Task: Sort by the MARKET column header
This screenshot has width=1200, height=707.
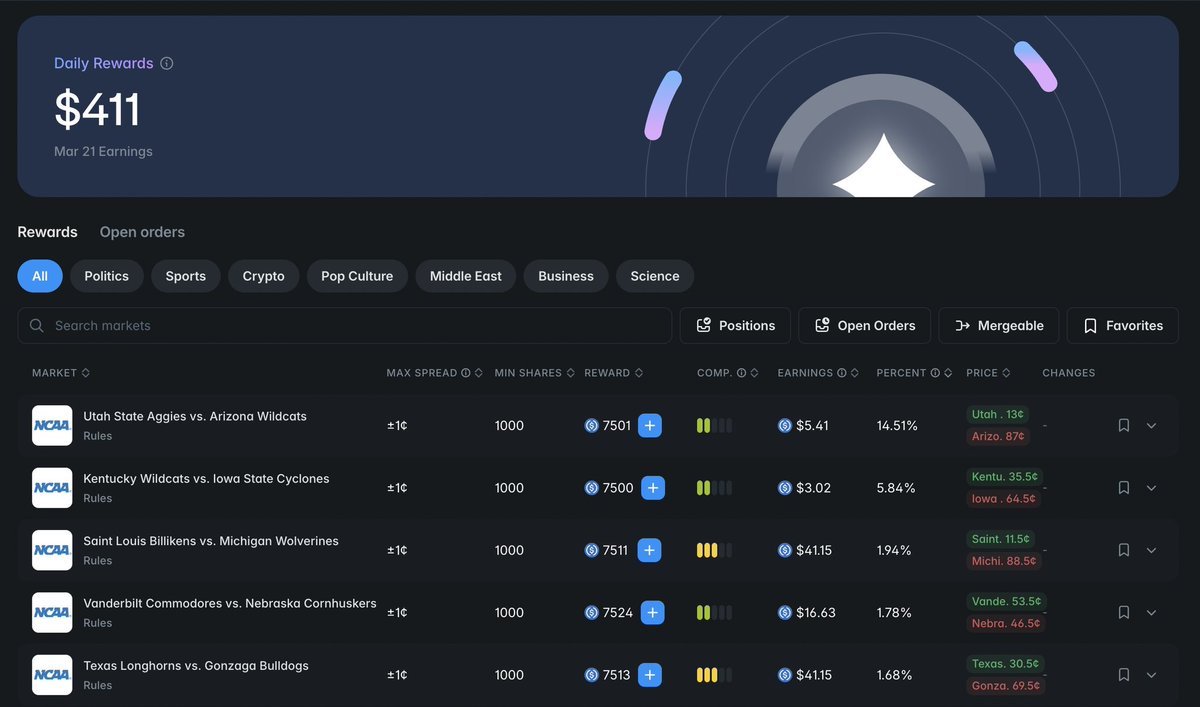Action: [61, 373]
